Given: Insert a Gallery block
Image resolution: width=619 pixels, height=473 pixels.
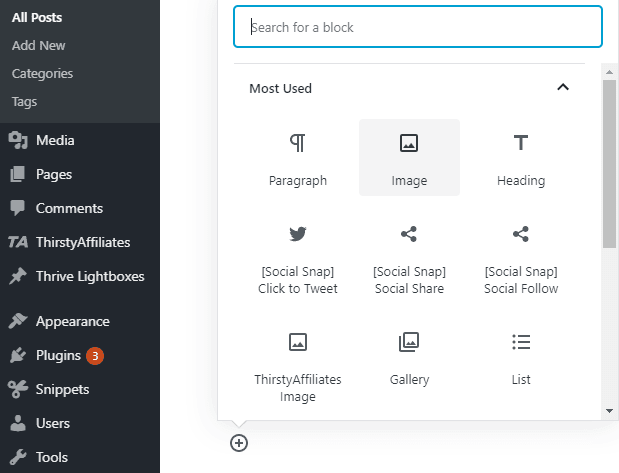Looking at the screenshot, I should click(409, 358).
